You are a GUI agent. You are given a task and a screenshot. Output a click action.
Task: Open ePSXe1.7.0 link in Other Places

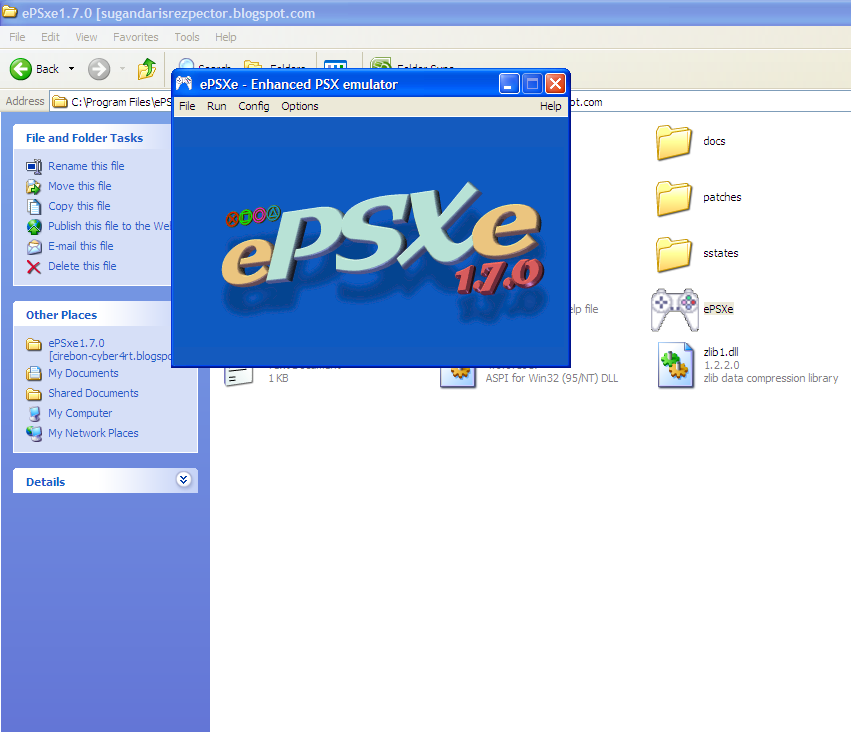tap(110, 349)
